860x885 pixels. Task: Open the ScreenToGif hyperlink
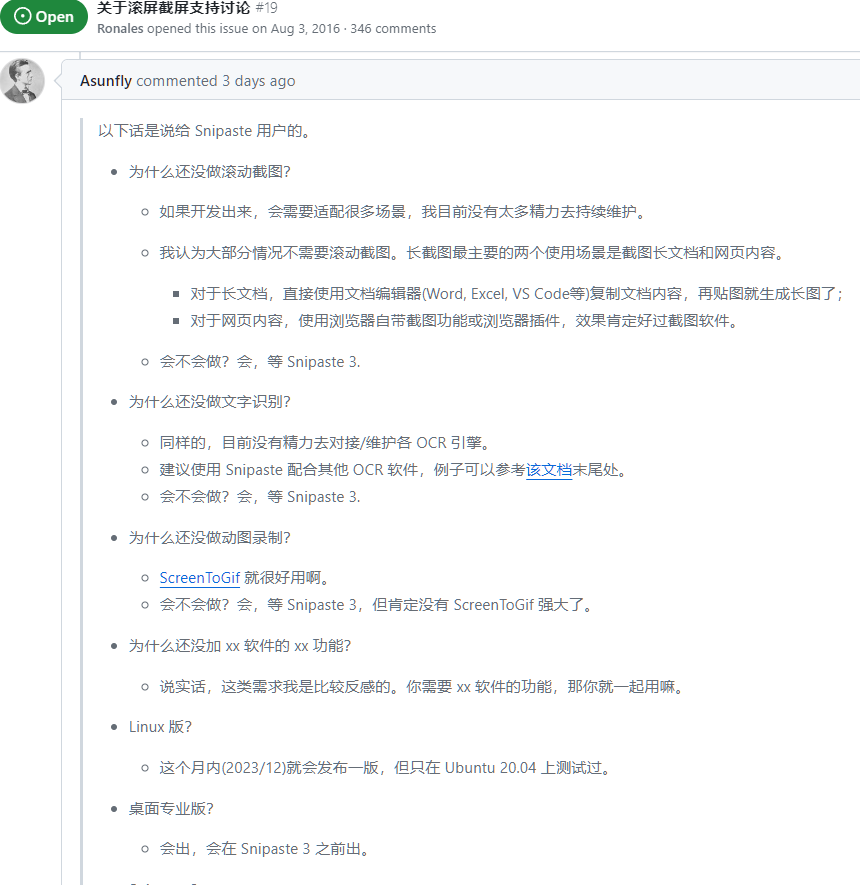200,578
